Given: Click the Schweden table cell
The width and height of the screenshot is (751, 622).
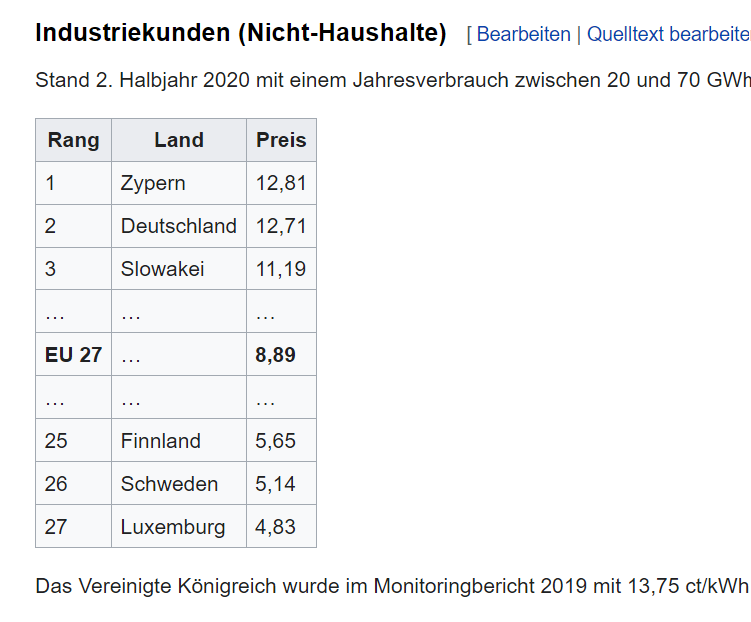Looking at the screenshot, I should point(169,484).
